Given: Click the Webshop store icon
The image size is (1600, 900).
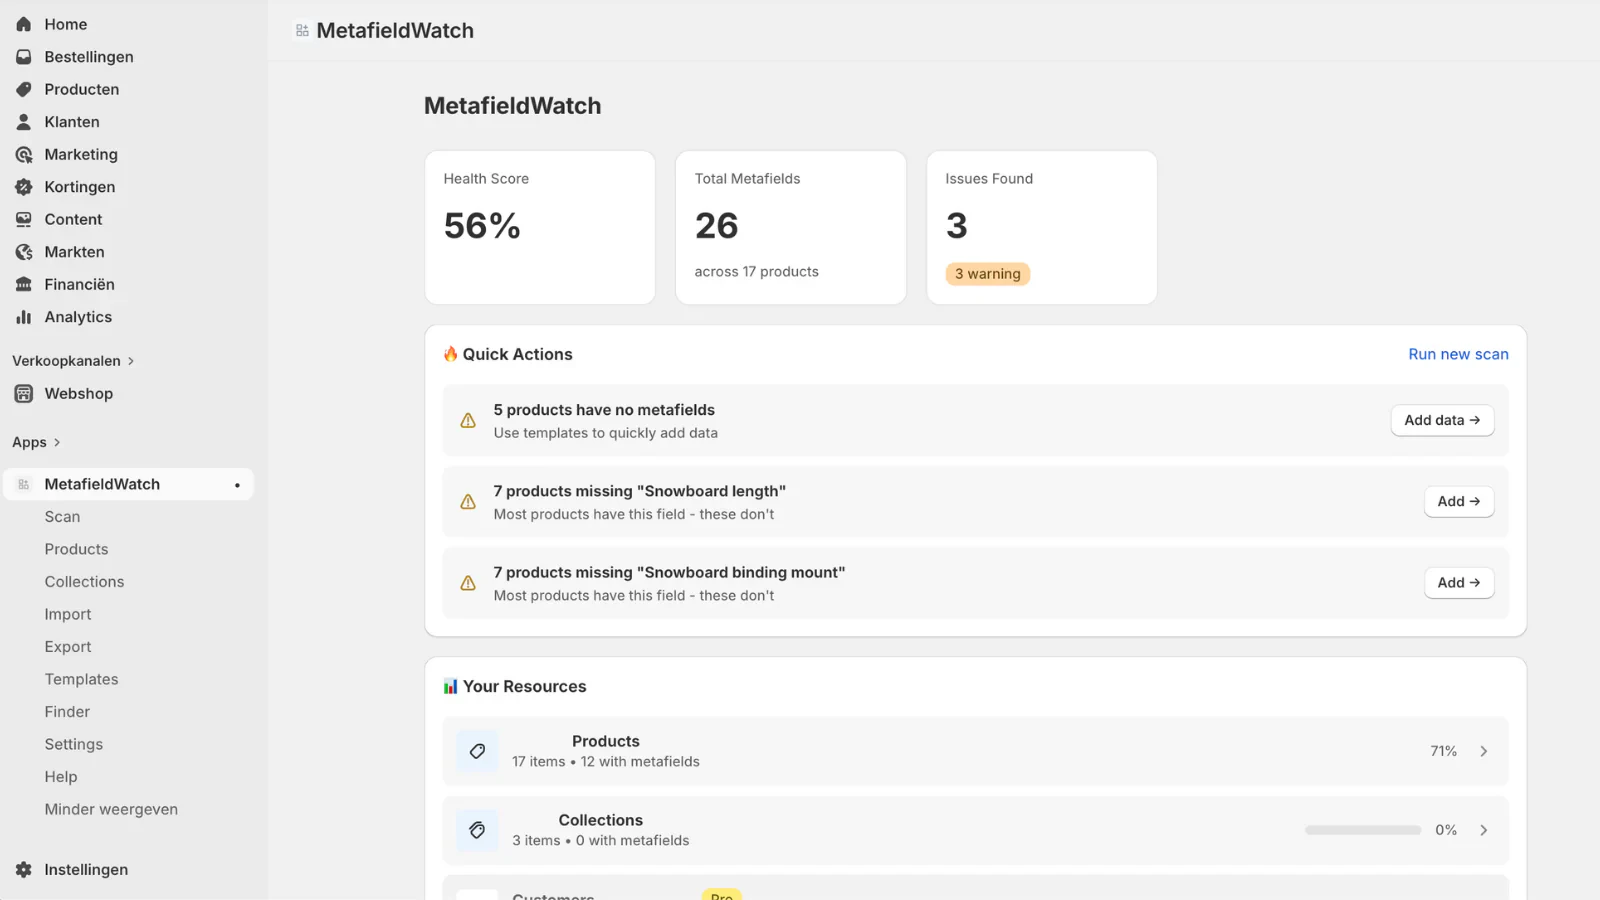Looking at the screenshot, I should click(24, 394).
